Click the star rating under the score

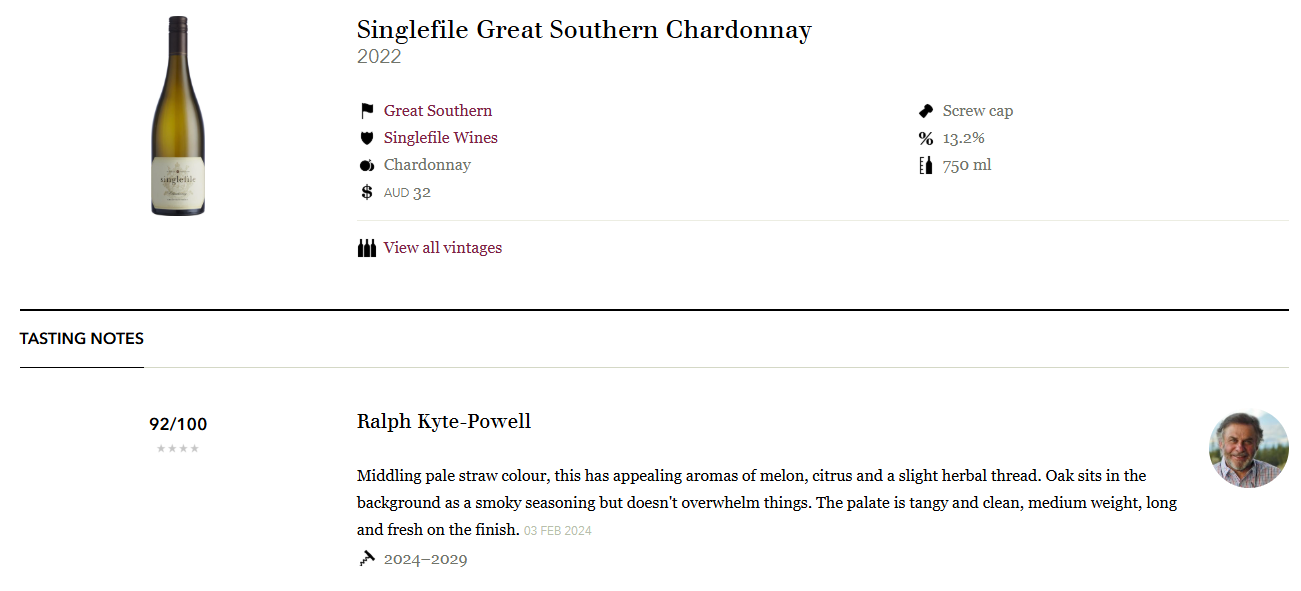pos(178,449)
